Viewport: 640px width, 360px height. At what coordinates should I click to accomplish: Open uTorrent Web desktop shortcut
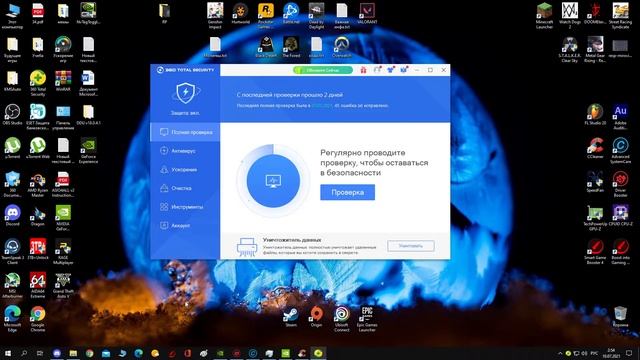pyautogui.click(x=38, y=148)
